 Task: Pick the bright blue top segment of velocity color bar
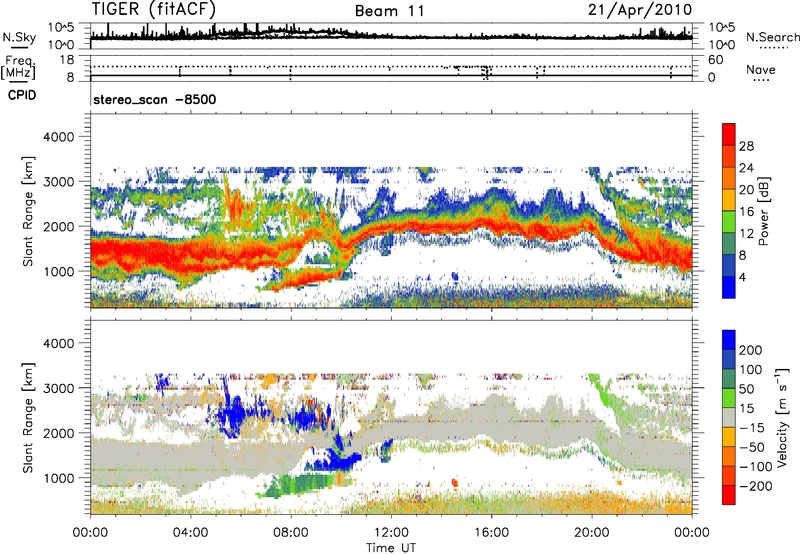729,340
